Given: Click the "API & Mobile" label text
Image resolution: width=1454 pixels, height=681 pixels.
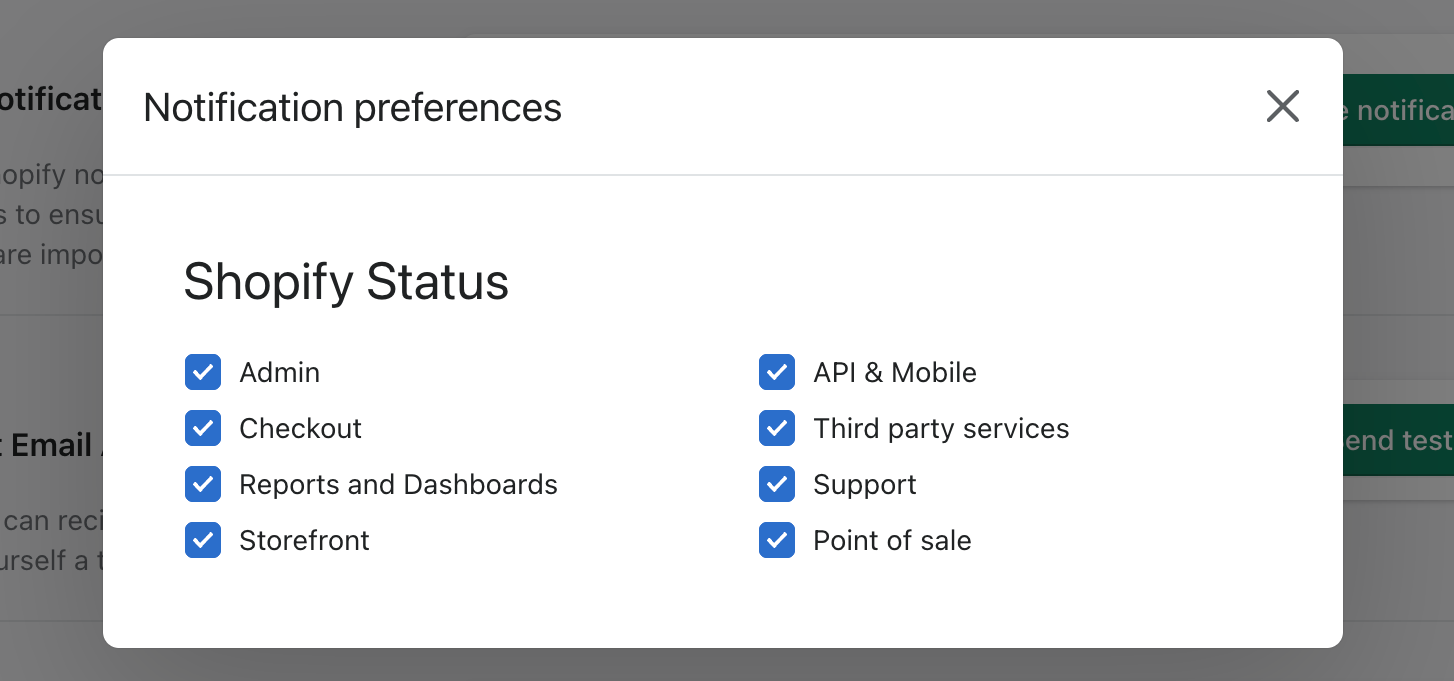Looking at the screenshot, I should click(895, 372).
